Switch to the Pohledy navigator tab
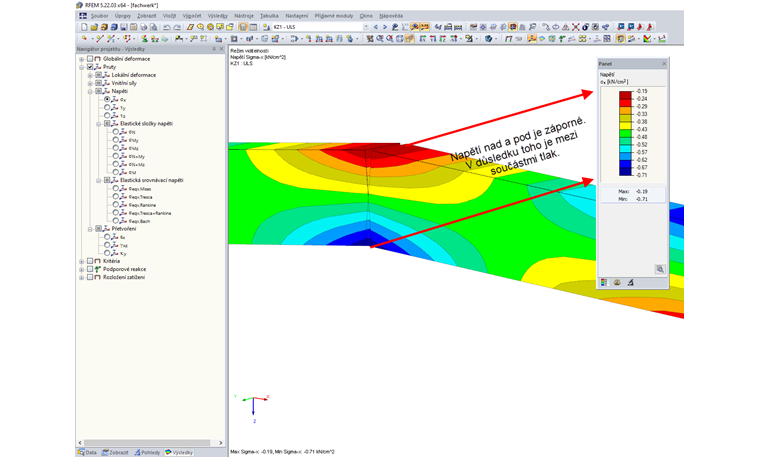Viewport: 760px width, 457px height. pyautogui.click(x=147, y=452)
